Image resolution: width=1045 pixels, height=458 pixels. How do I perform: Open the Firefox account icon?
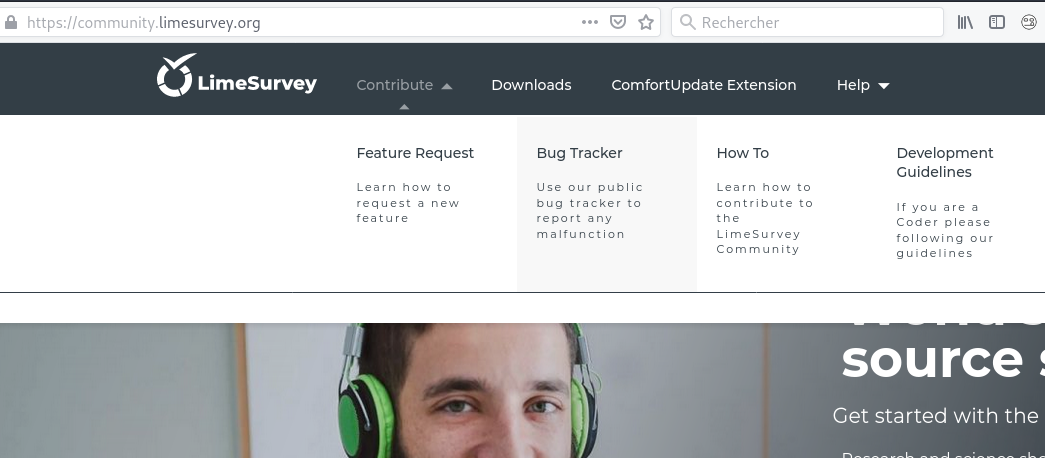tap(1029, 22)
